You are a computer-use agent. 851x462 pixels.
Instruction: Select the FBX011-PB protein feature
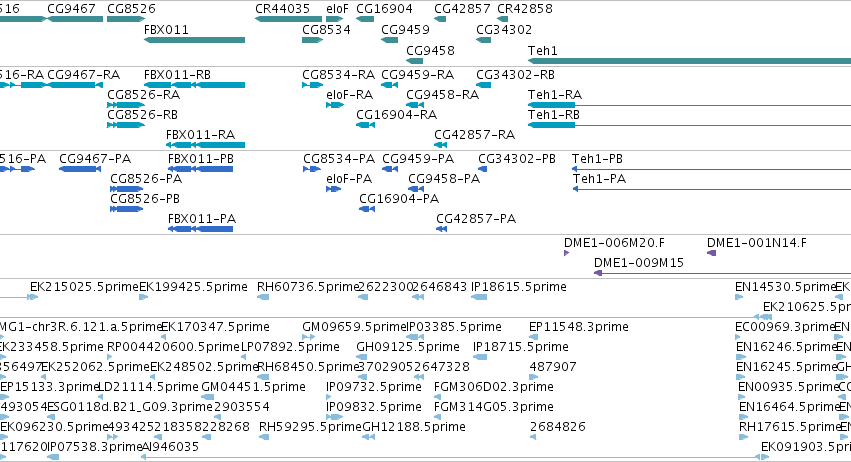pos(200,169)
